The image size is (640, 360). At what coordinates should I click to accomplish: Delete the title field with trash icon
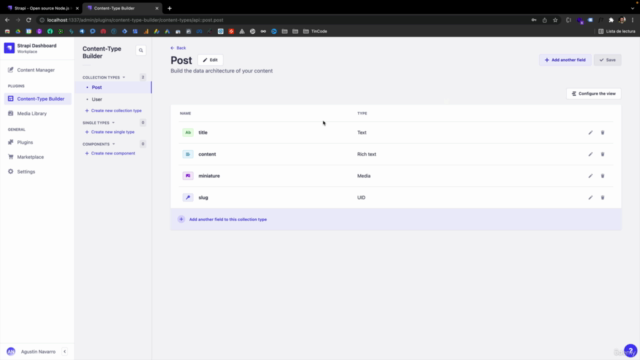tap(602, 133)
